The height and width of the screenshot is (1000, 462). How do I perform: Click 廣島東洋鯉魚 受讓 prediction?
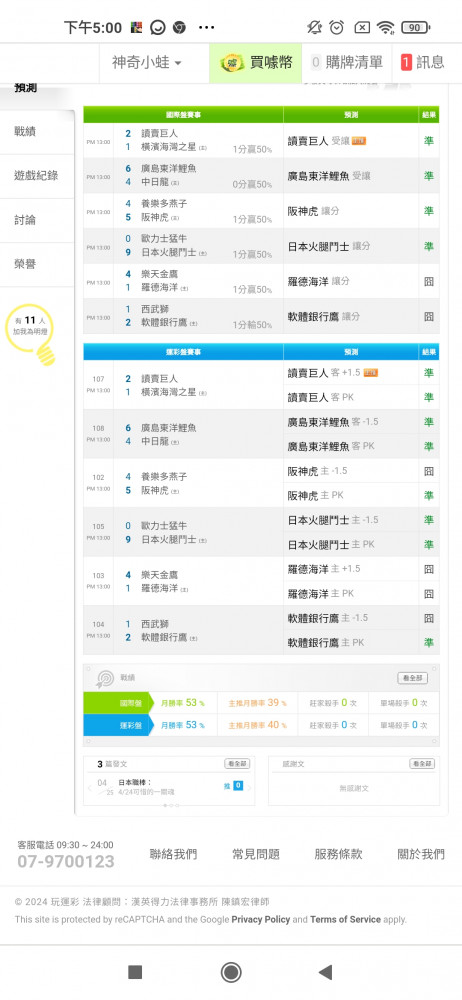pyautogui.click(x=329, y=176)
